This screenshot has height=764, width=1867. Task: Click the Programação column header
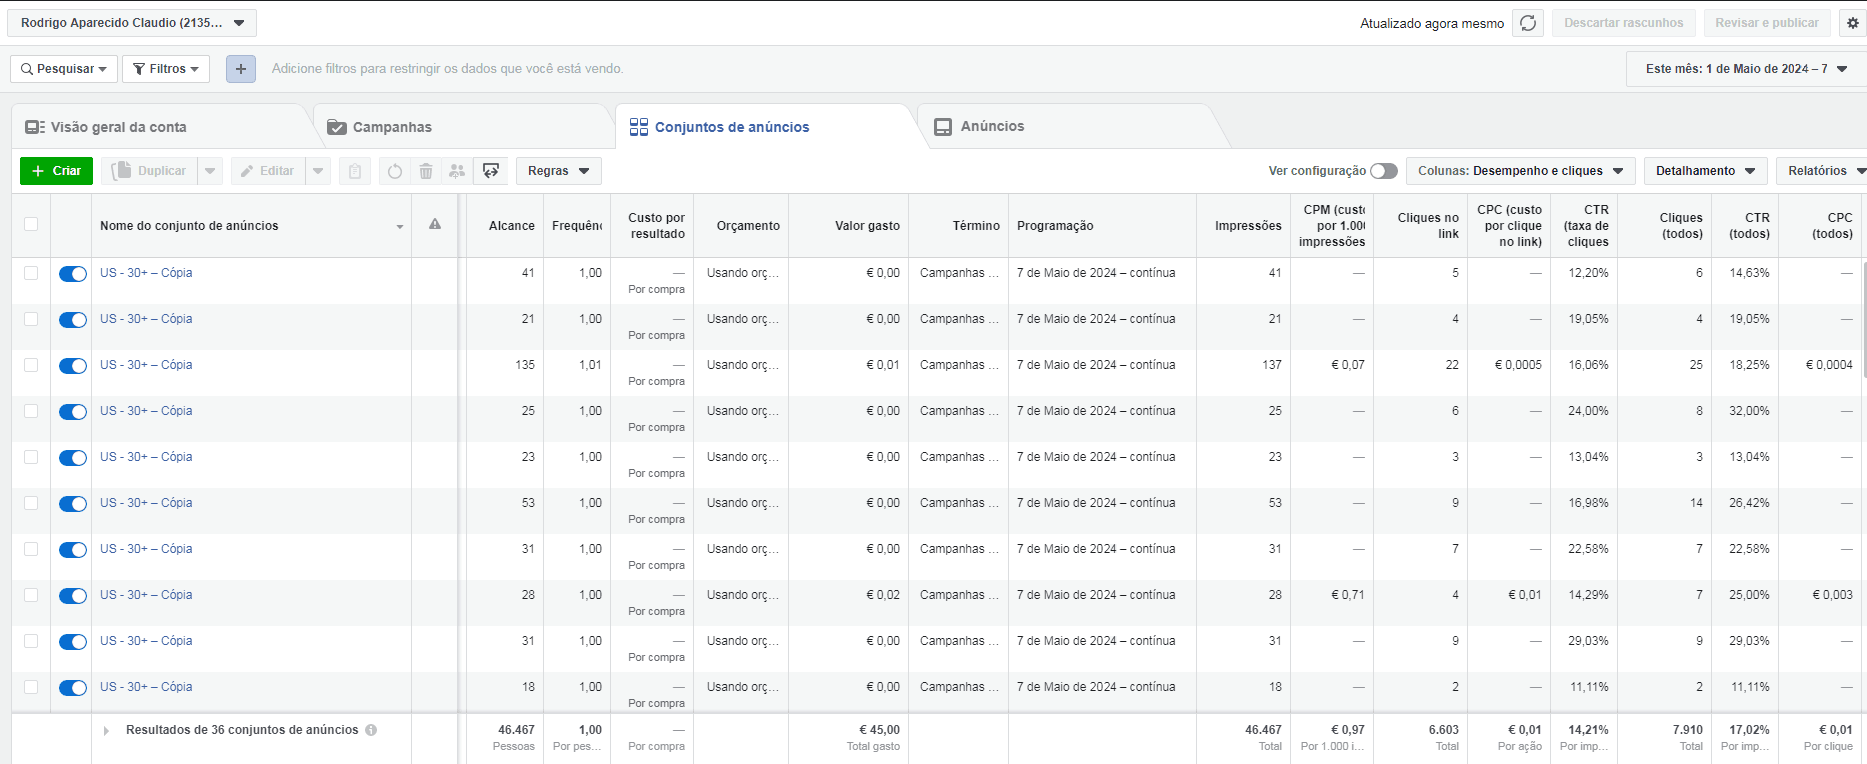click(1102, 226)
